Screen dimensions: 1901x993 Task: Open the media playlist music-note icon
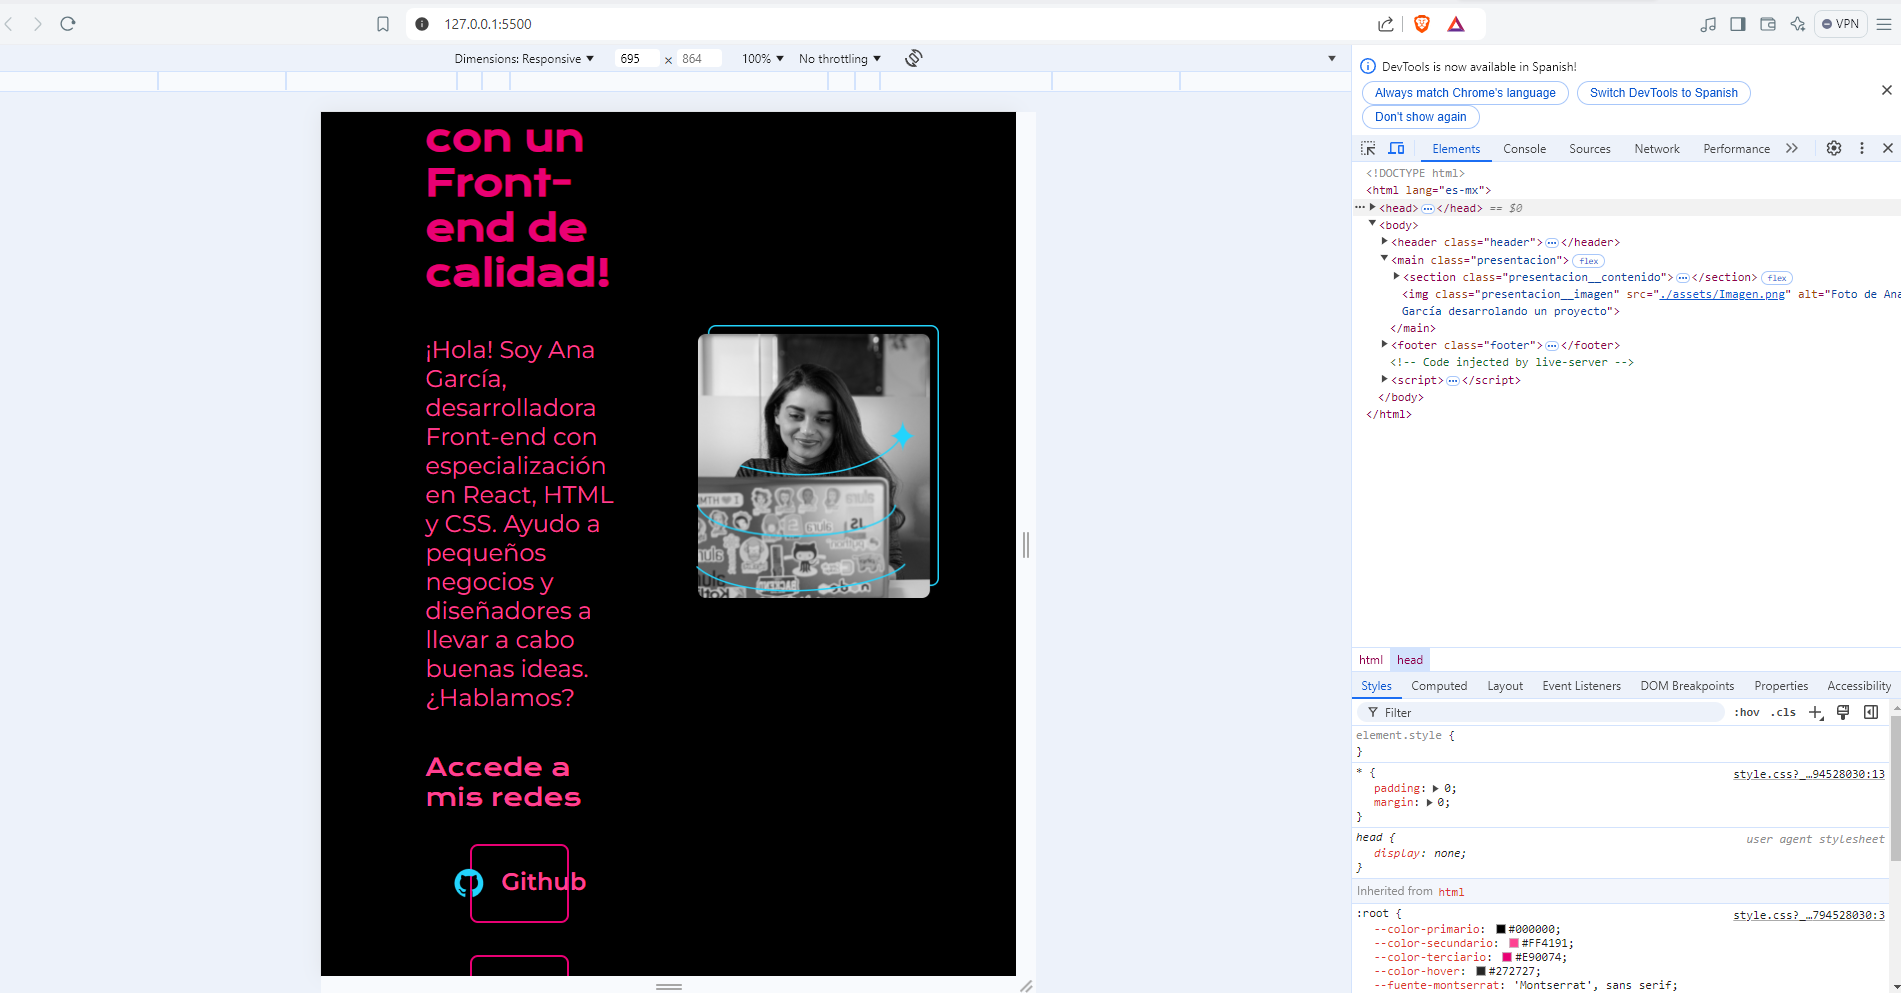pyautogui.click(x=1708, y=24)
